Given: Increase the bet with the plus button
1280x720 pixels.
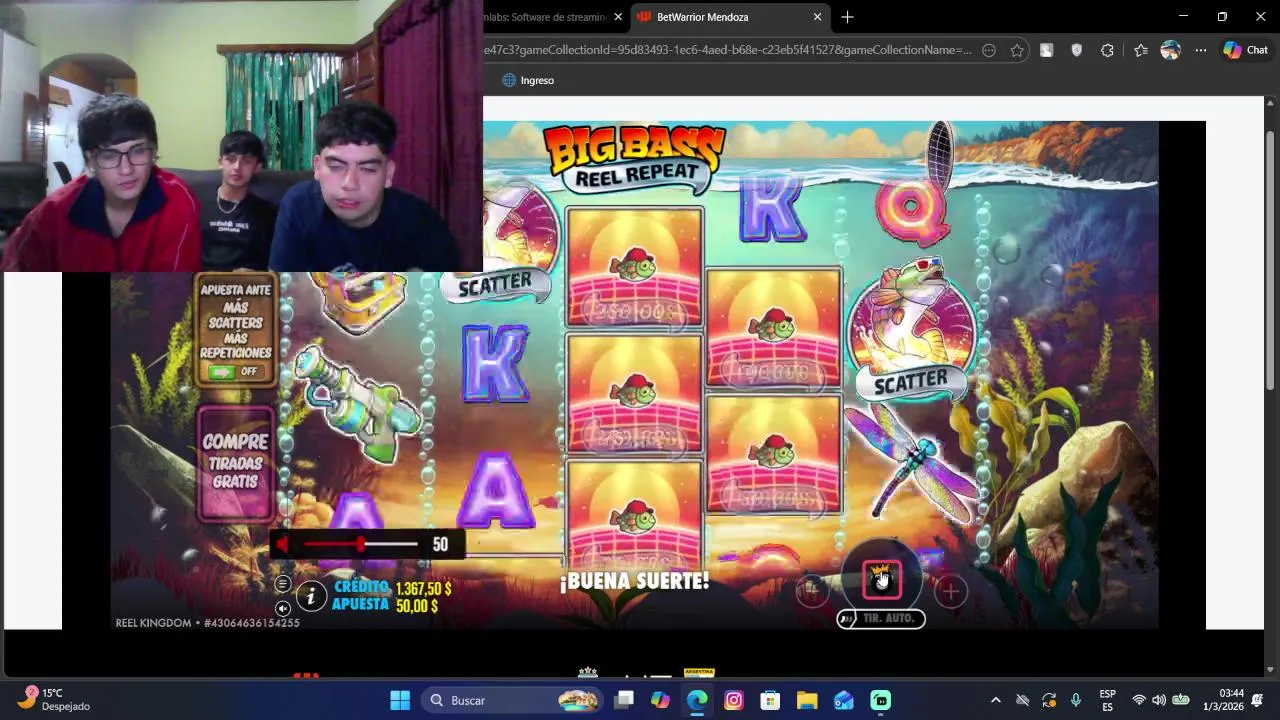Looking at the screenshot, I should [950, 591].
